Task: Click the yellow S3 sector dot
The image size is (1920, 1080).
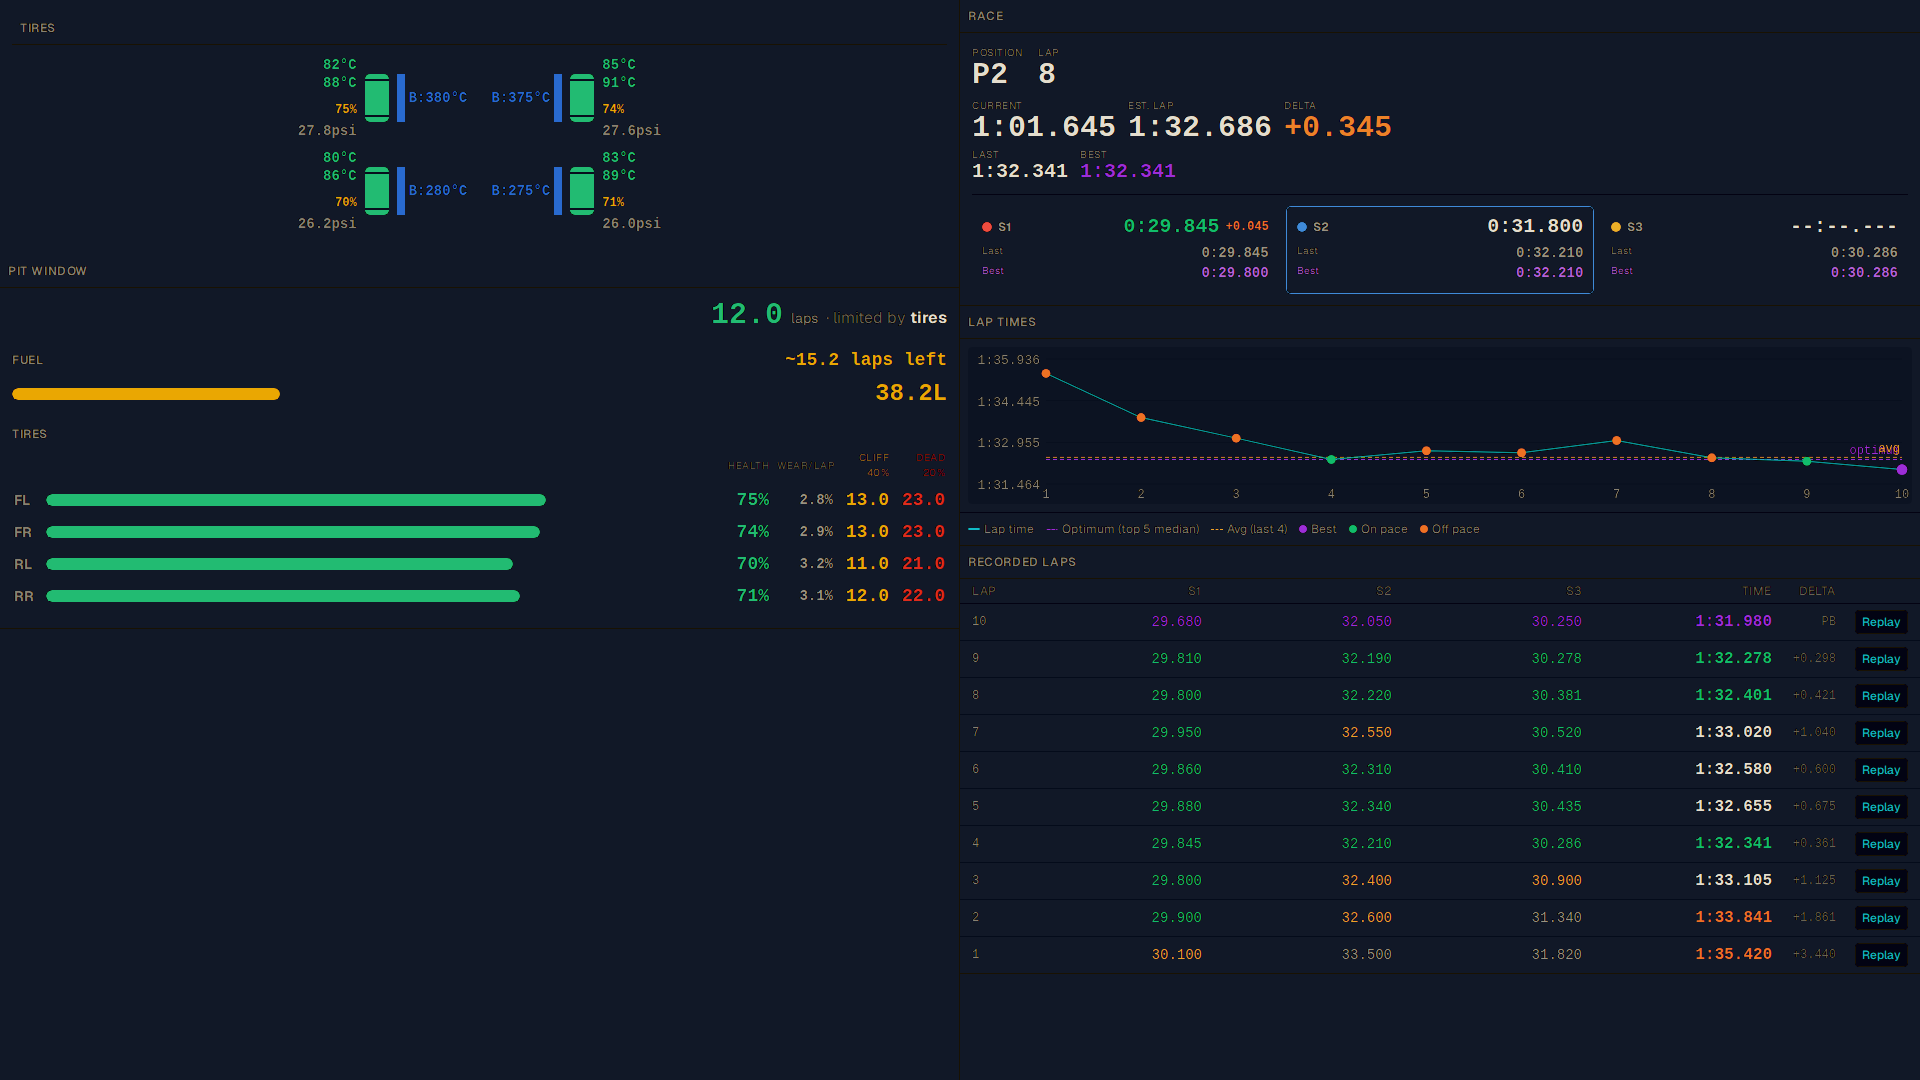Action: pyautogui.click(x=1616, y=227)
